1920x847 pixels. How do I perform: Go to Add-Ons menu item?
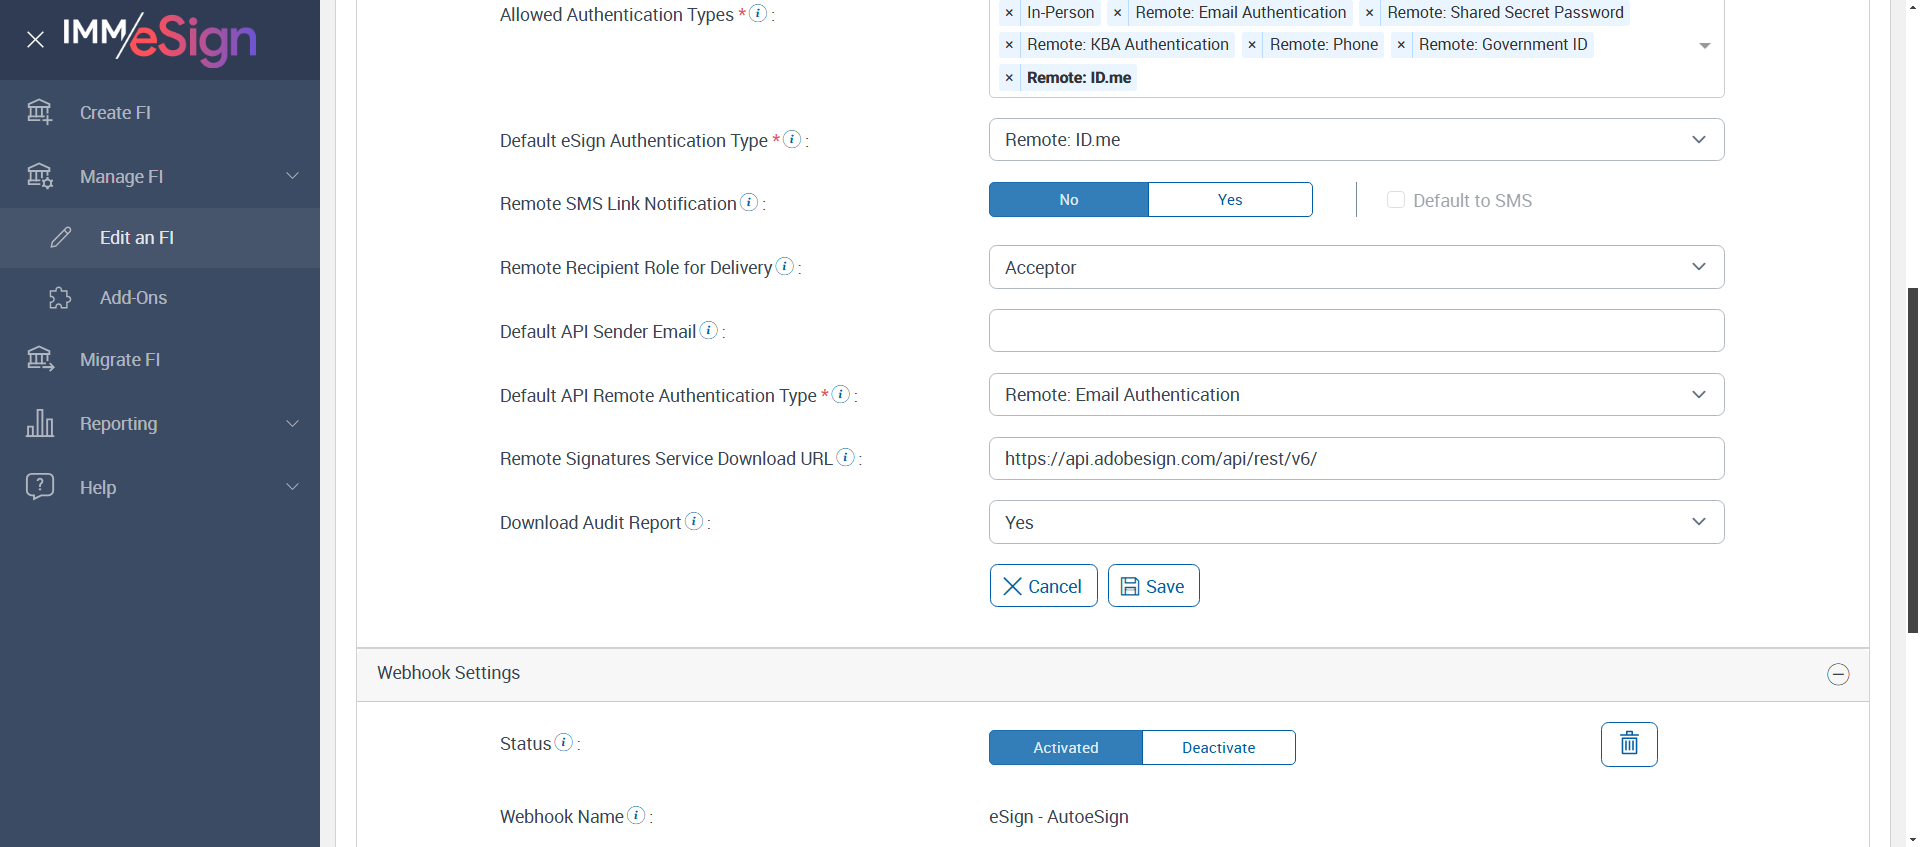tap(133, 298)
